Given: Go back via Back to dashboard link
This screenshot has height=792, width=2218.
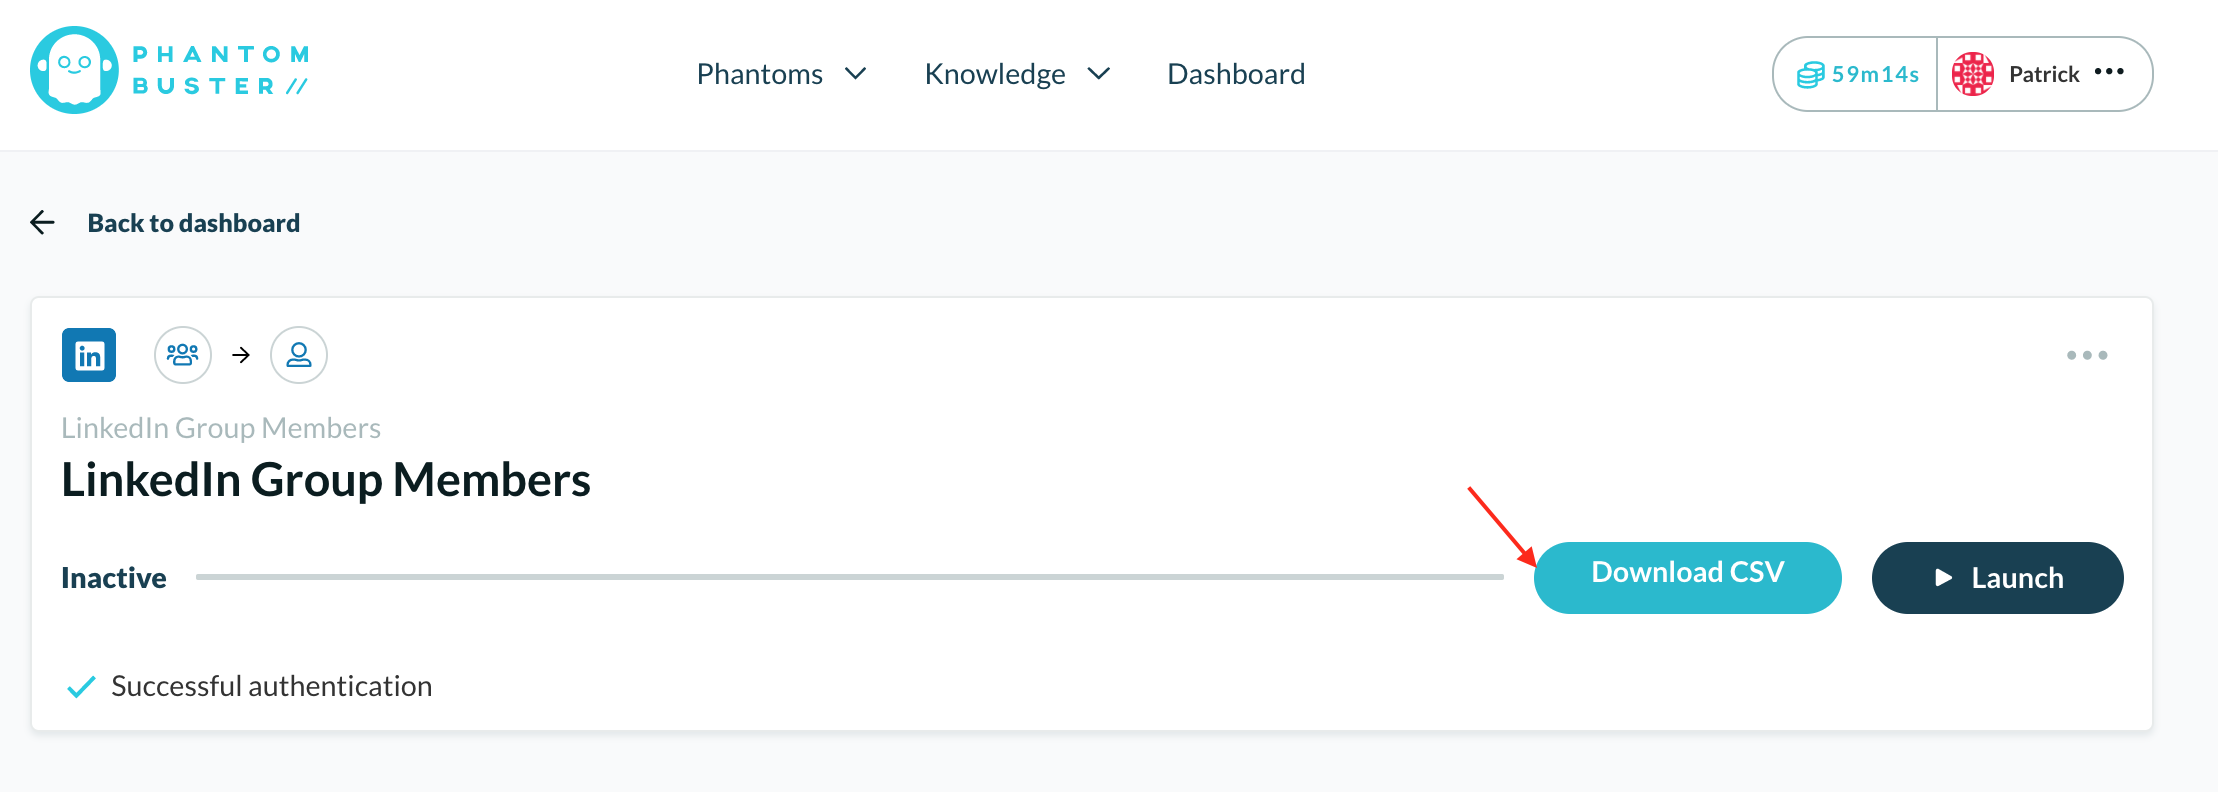Looking at the screenshot, I should [194, 223].
